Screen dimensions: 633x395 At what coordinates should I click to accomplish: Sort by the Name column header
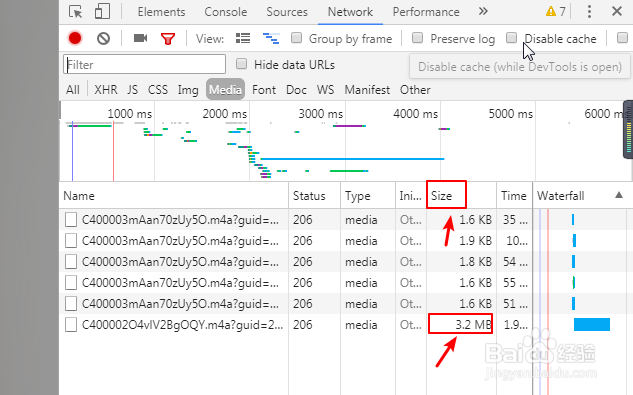coord(174,196)
